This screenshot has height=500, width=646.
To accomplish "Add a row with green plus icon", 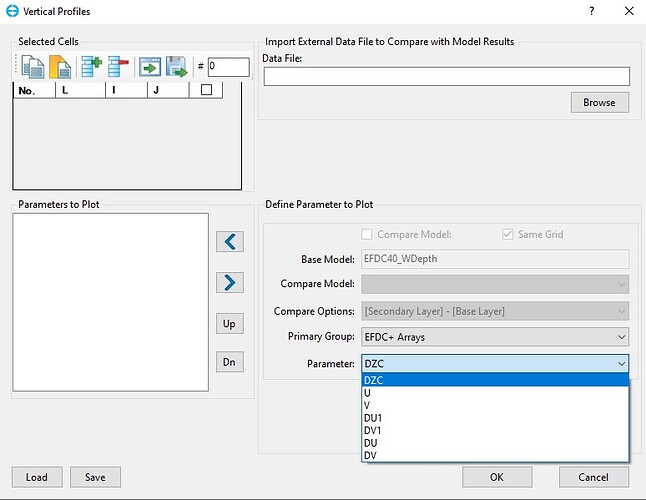I will pos(91,67).
